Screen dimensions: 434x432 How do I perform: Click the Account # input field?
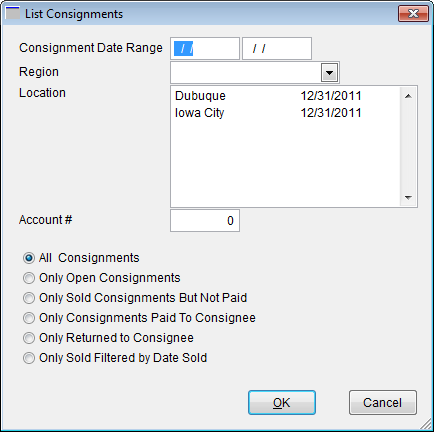tap(205, 220)
